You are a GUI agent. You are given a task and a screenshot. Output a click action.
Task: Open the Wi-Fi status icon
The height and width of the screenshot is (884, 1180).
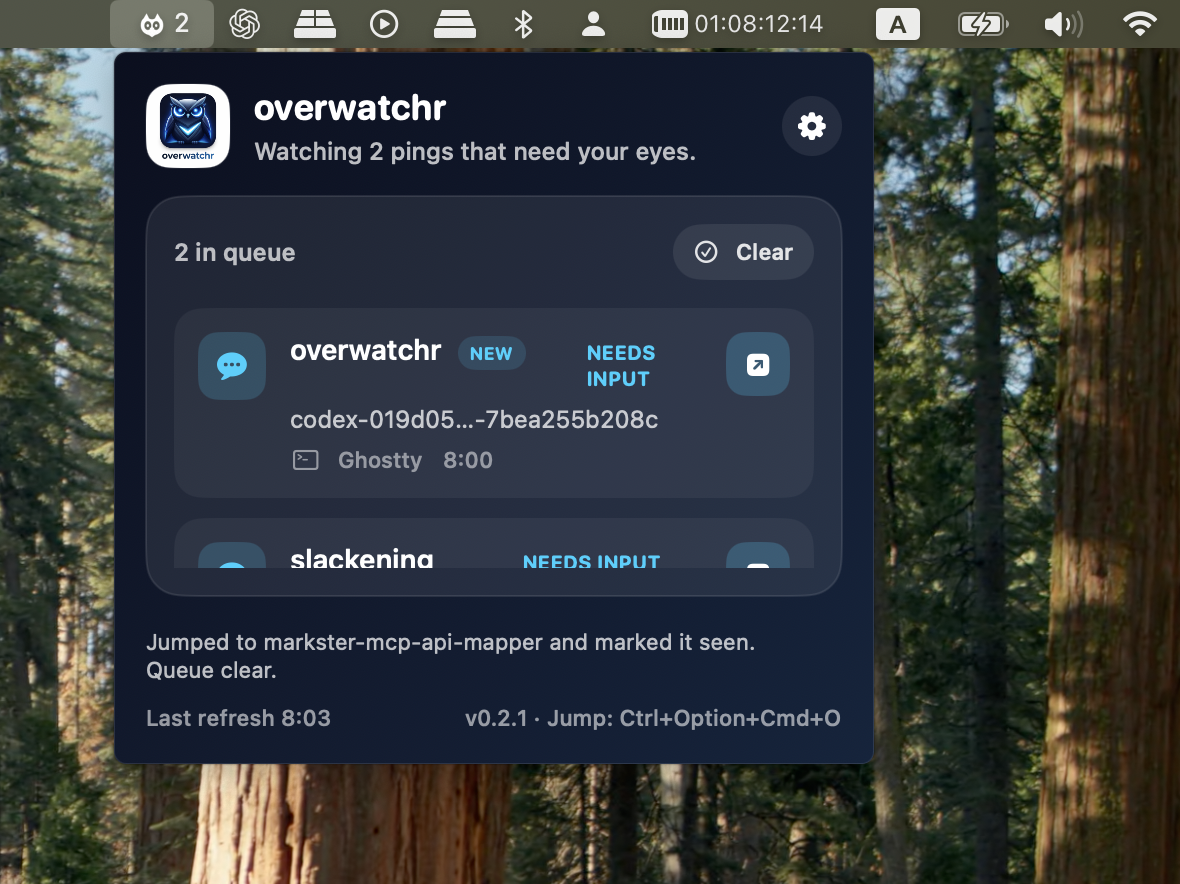tap(1139, 23)
